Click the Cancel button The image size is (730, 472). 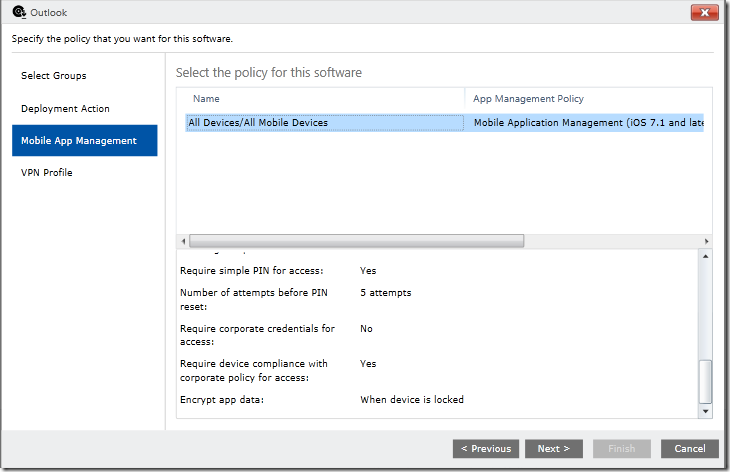689,449
